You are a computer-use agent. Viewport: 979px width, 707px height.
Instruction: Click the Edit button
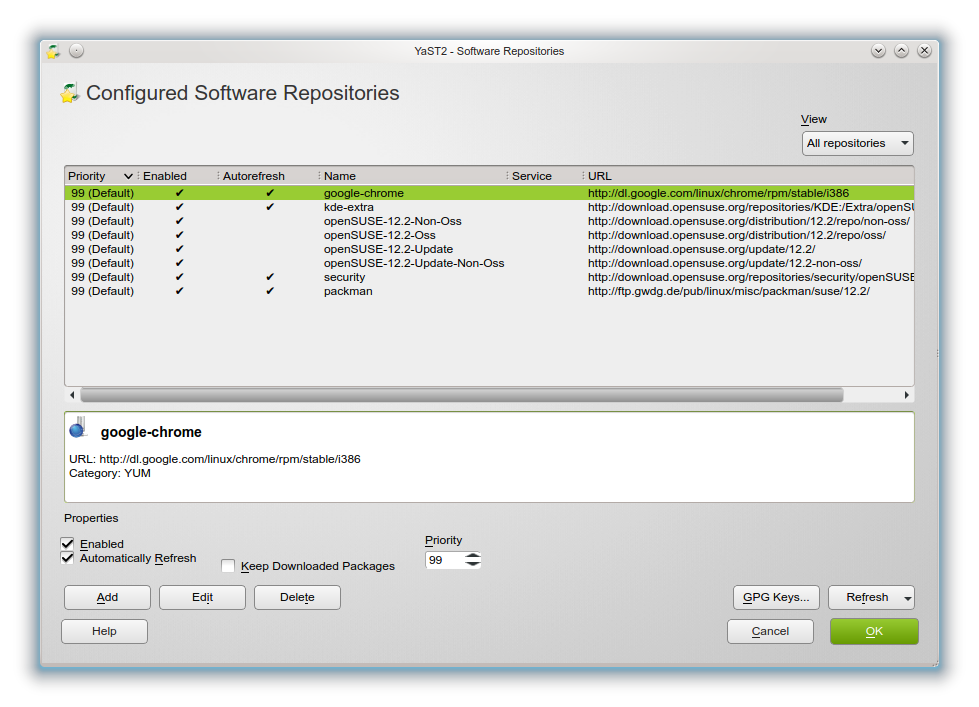(x=202, y=597)
